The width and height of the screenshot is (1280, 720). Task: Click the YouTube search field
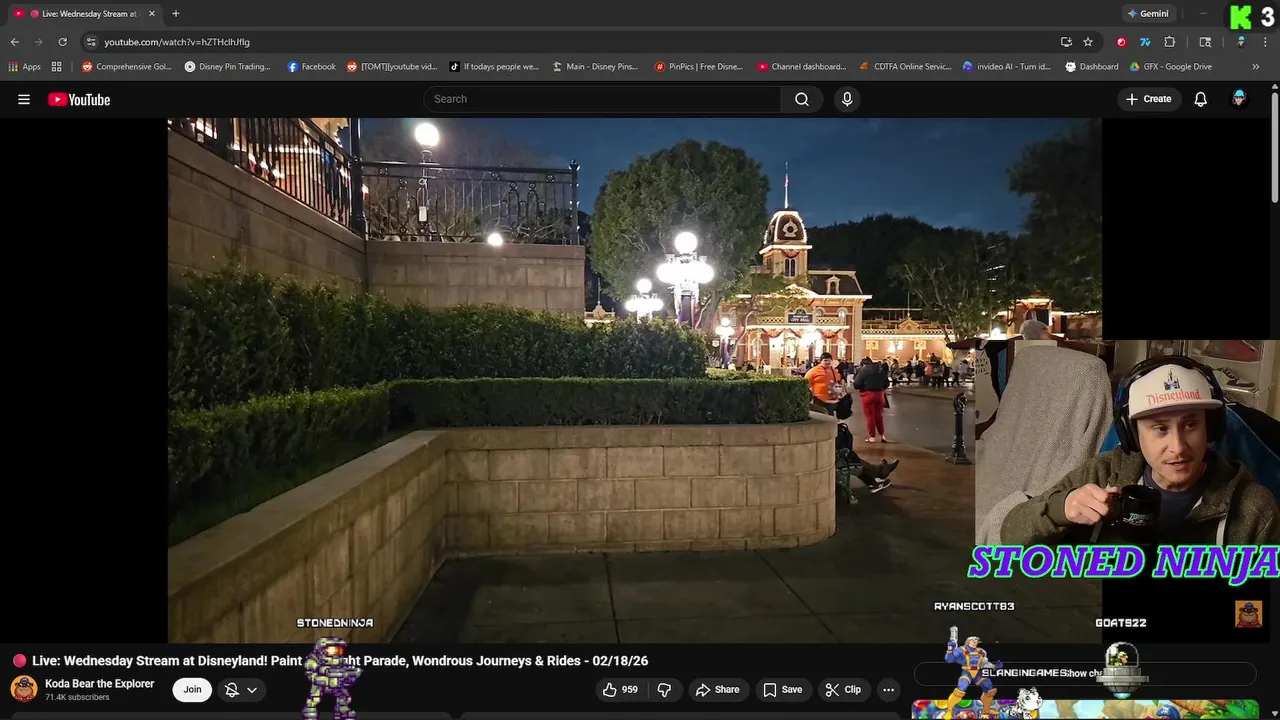(x=602, y=99)
